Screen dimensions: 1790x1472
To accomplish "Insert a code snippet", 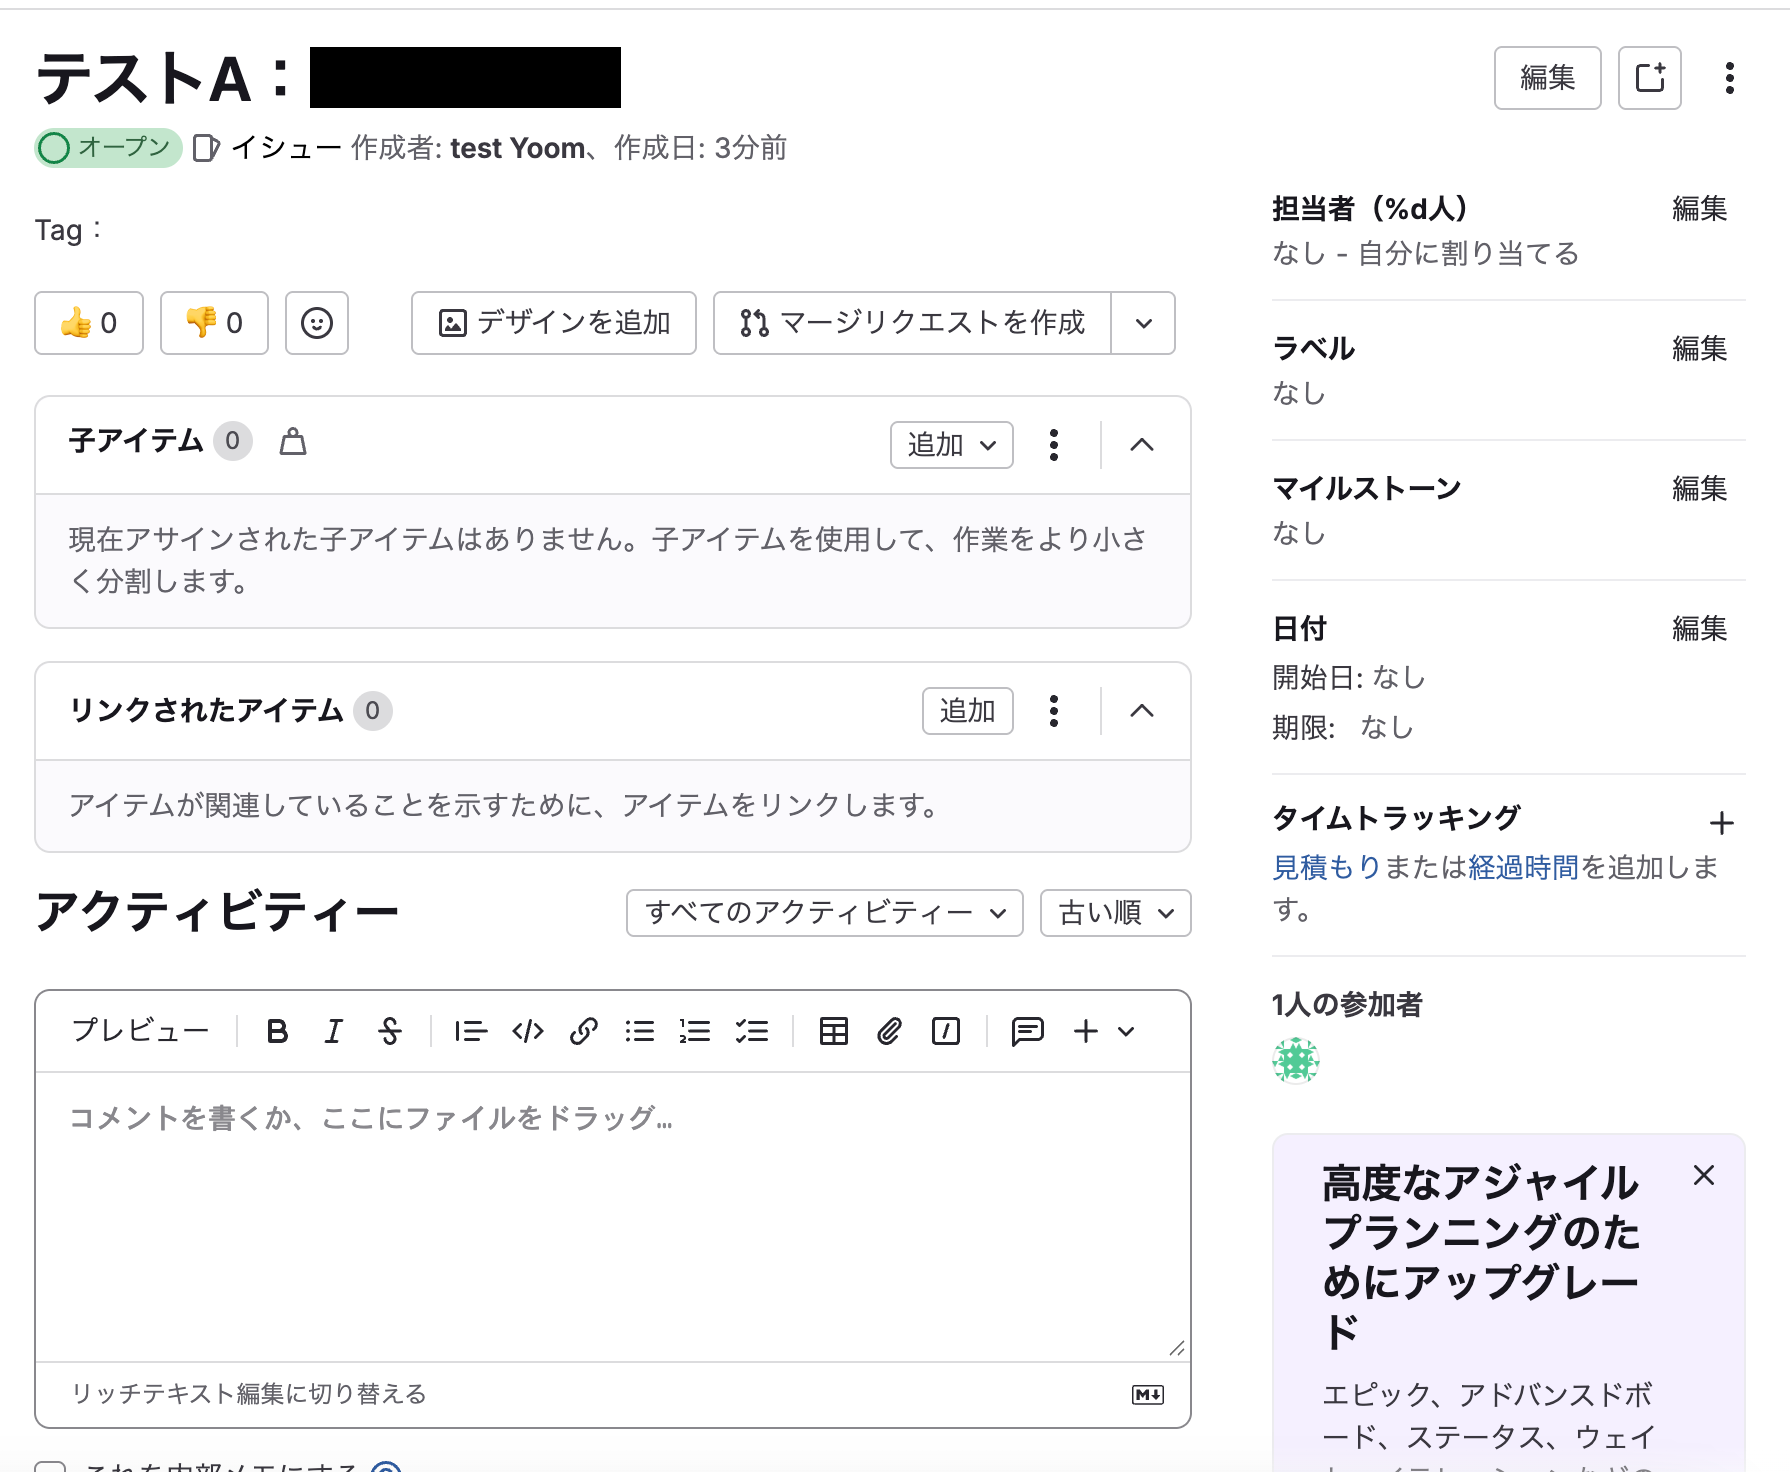I will [x=527, y=1031].
